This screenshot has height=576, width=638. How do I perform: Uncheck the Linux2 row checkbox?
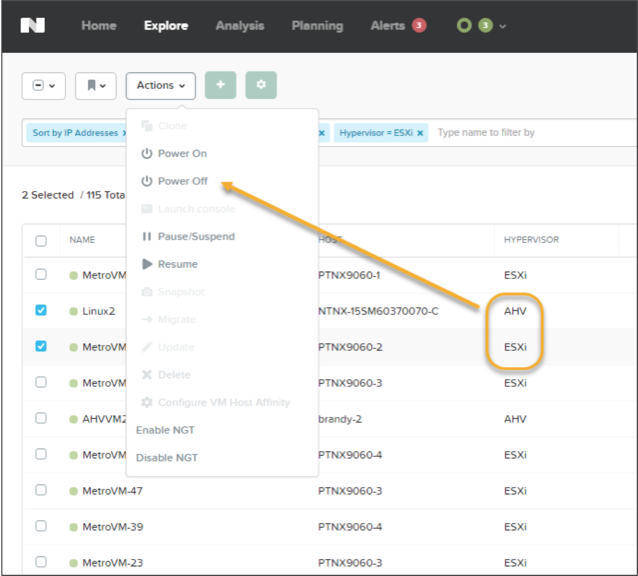(x=41, y=310)
